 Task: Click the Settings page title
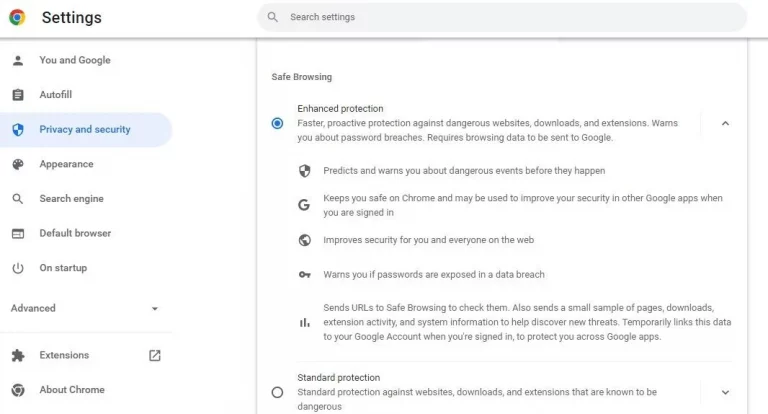[72, 18]
